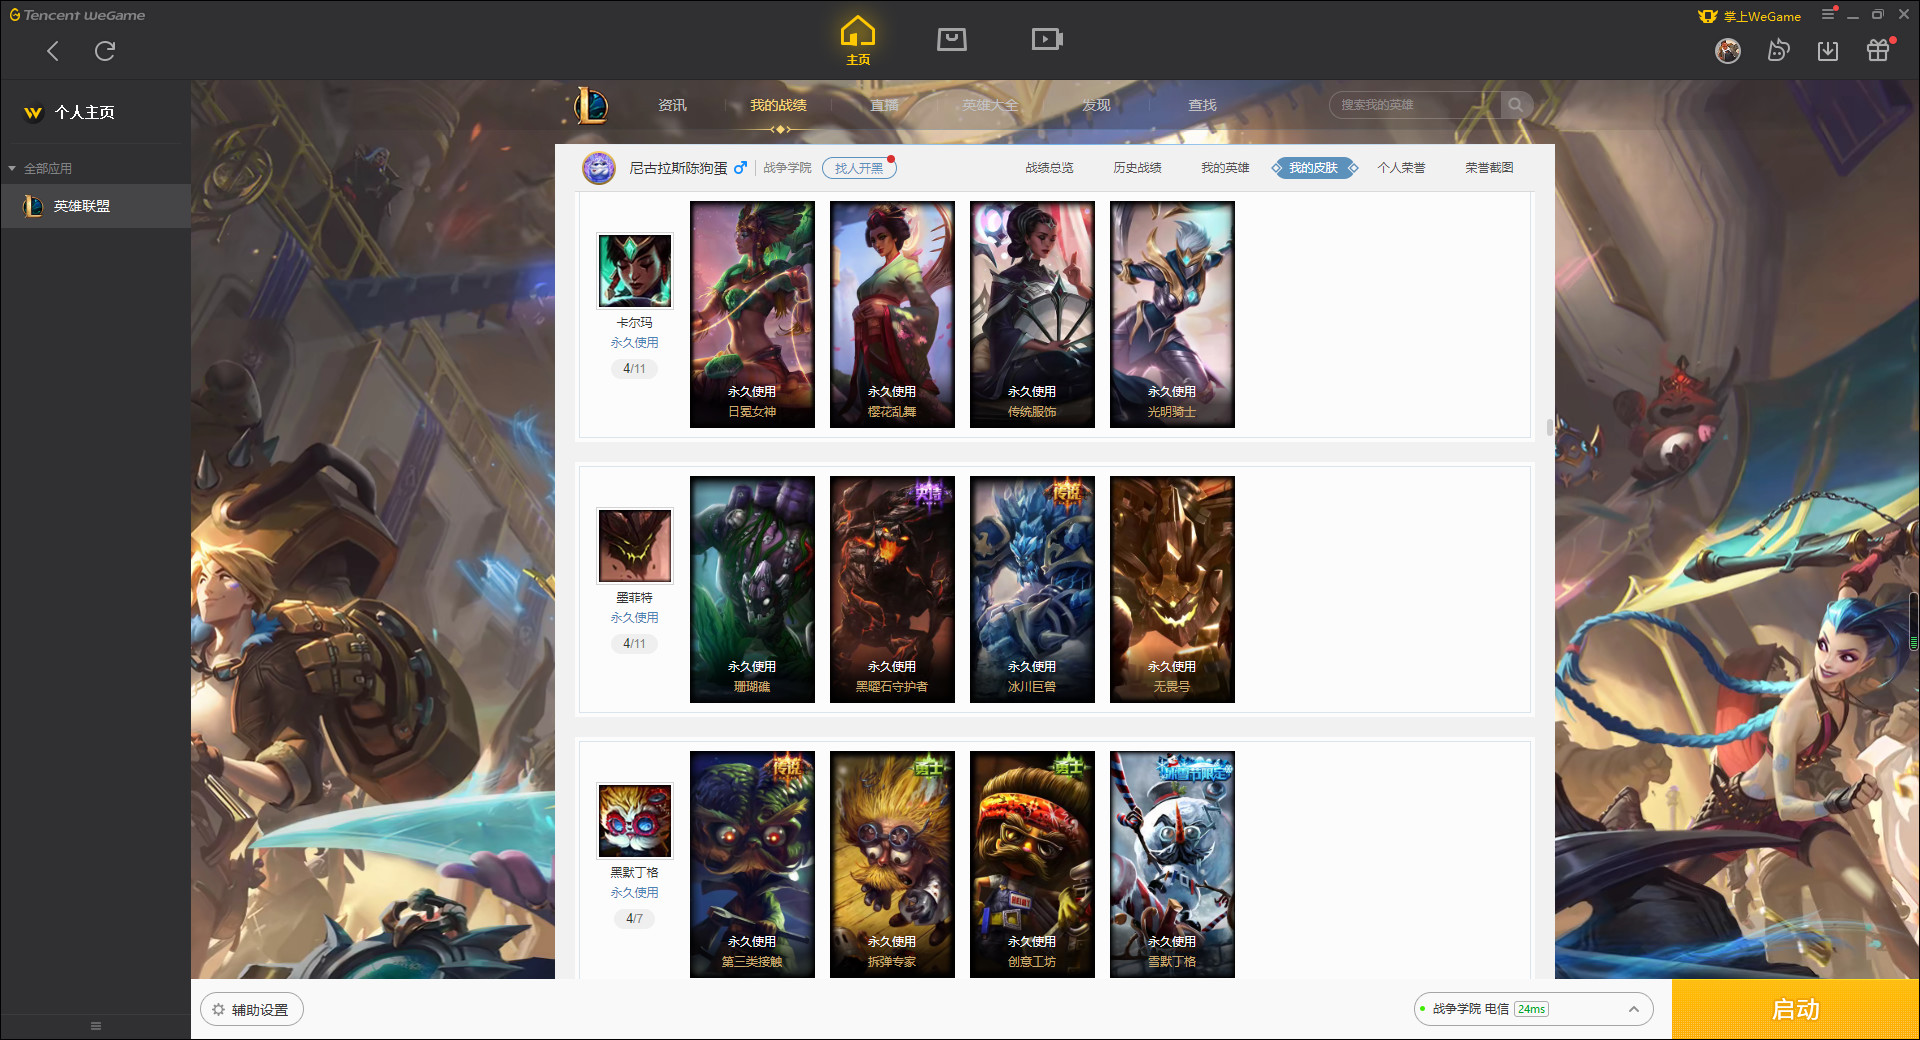The image size is (1920, 1040).
Task: Switch to 荣誉截图 section
Action: point(1489,168)
